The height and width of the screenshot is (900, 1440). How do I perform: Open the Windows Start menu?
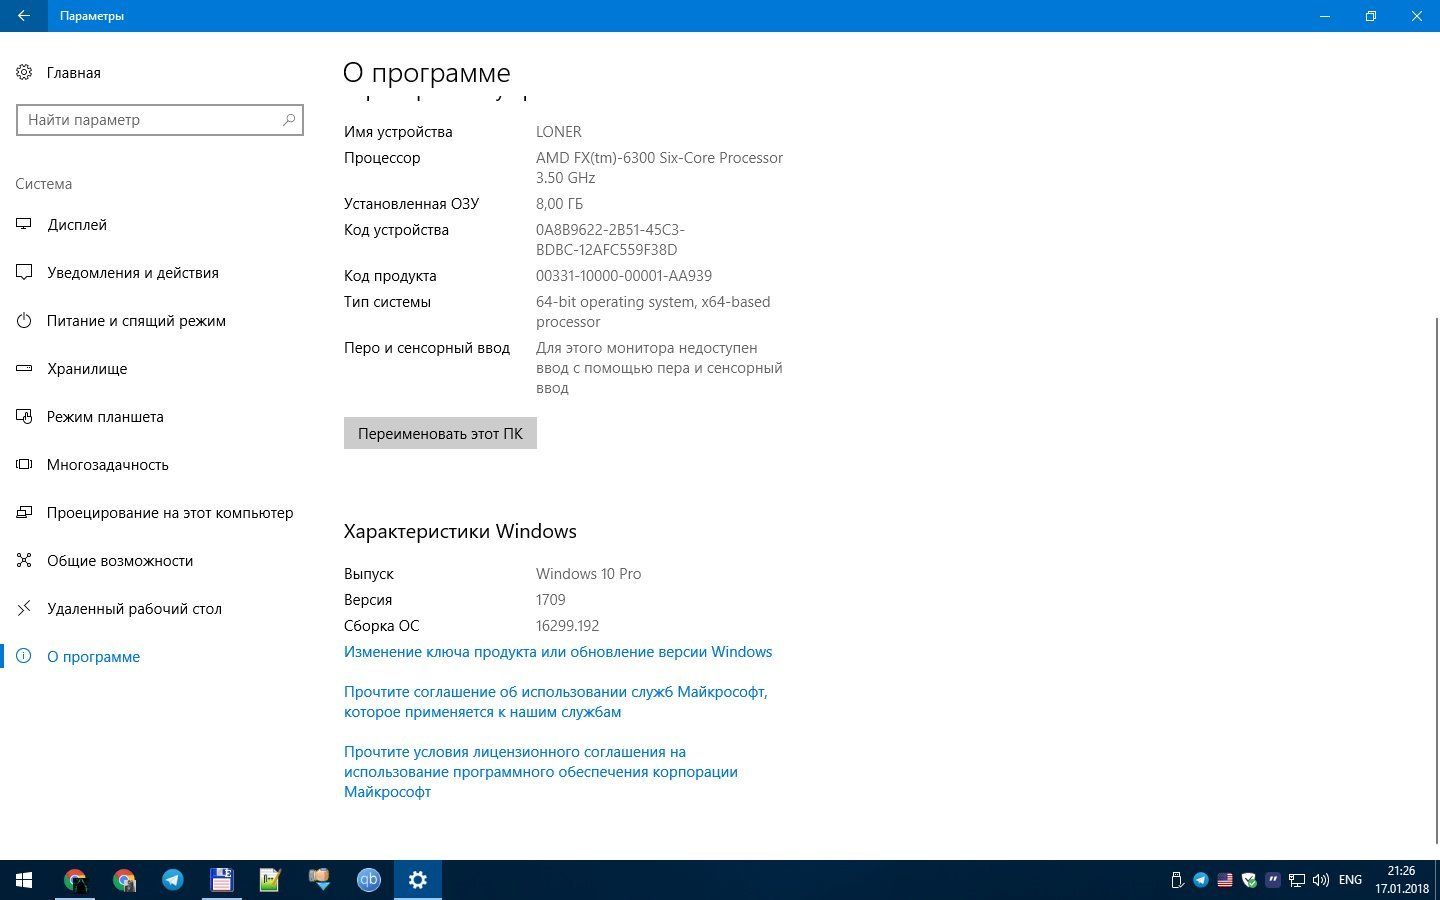[x=24, y=880]
